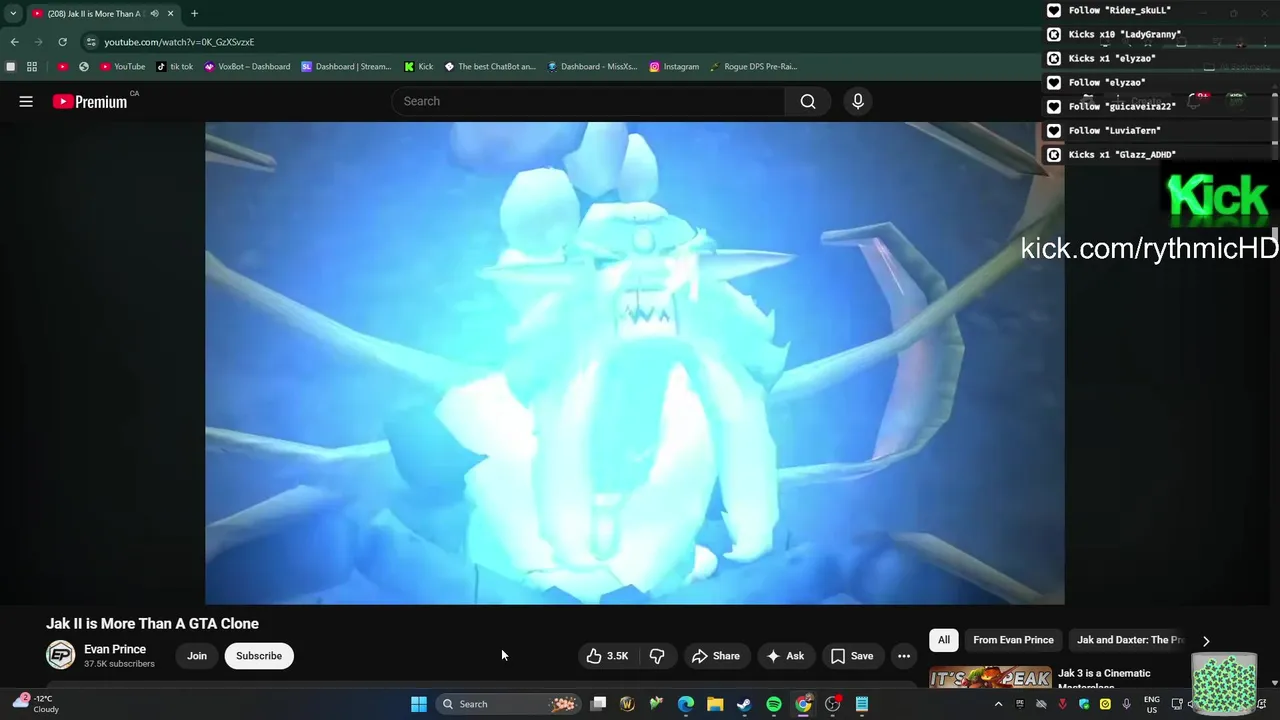Screen dimensions: 1280x720
Task: Click the Subscribe button
Action: 259,656
